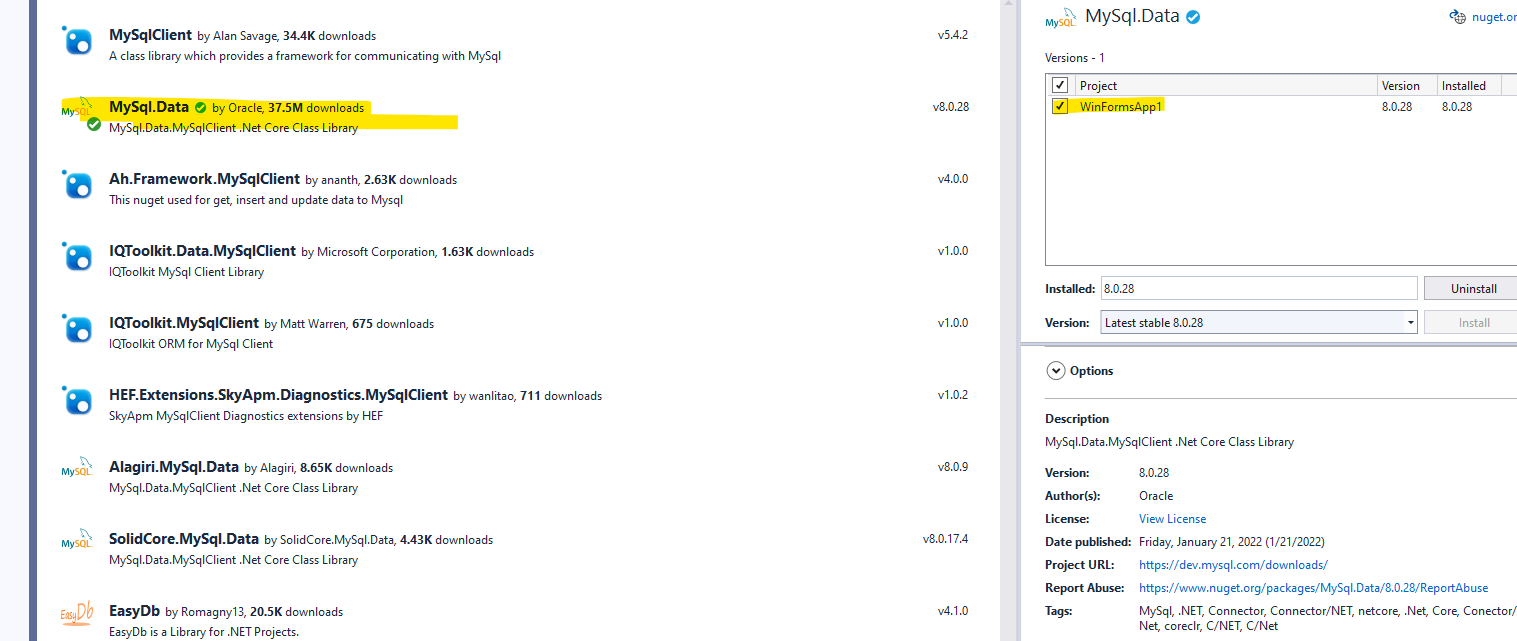Click the v5.4.2 version label
This screenshot has height=641, width=1517.
tap(953, 35)
